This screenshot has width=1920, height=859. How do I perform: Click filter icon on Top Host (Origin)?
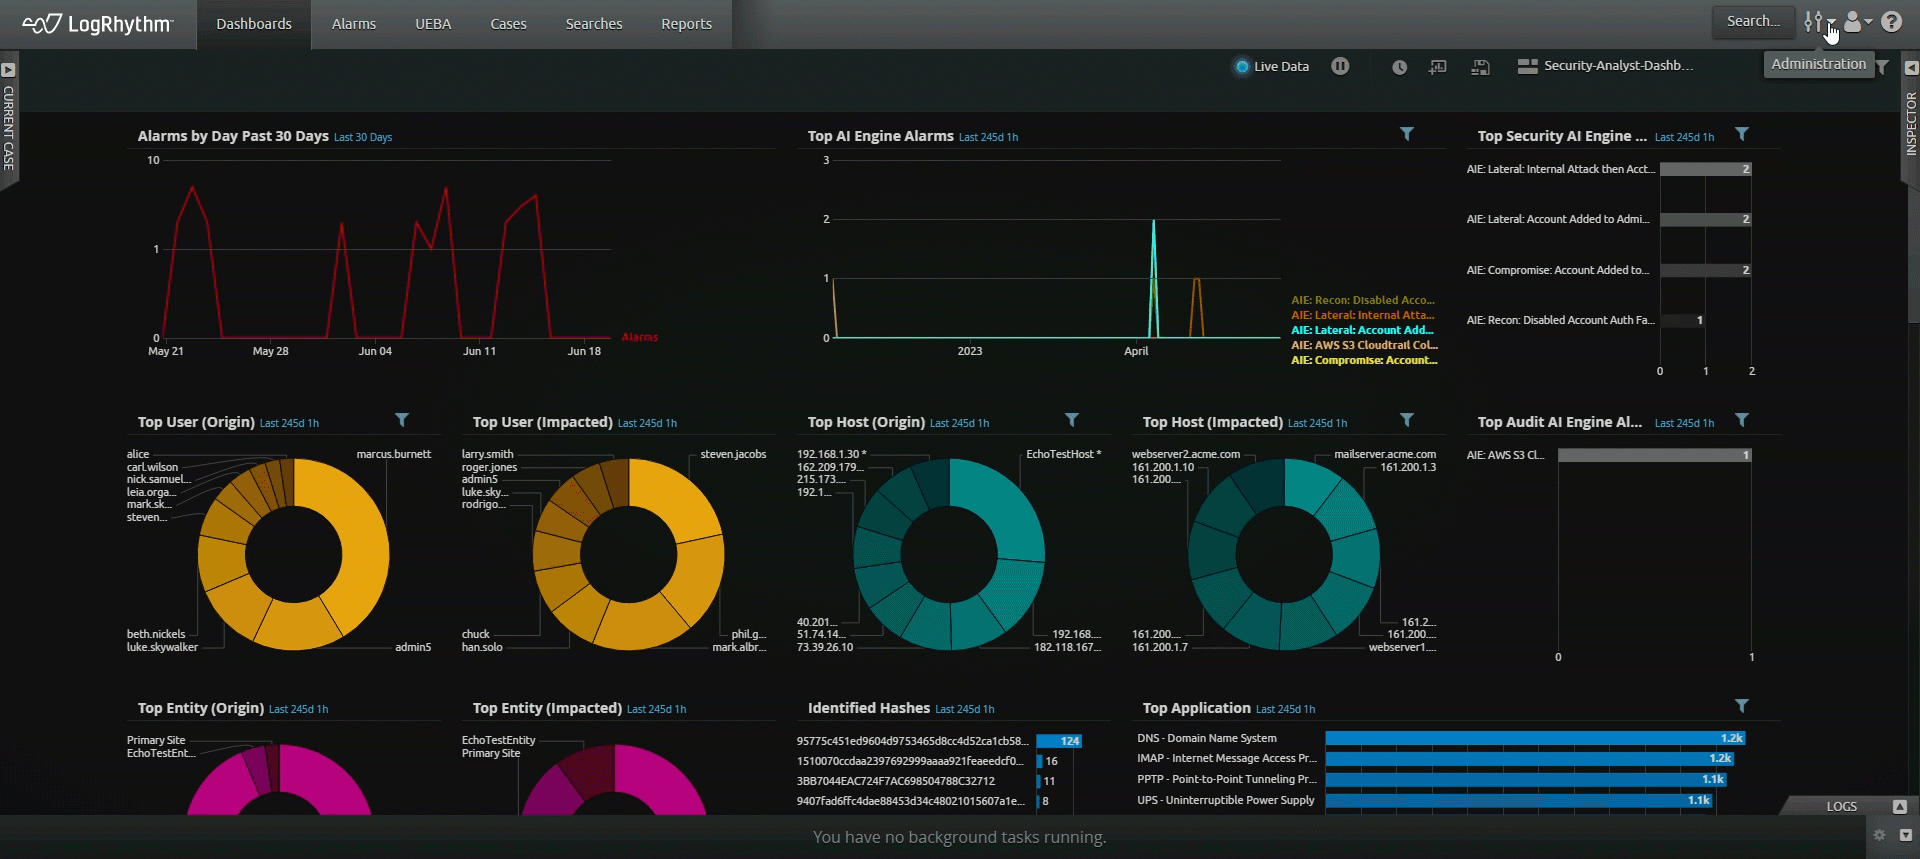[1071, 420]
